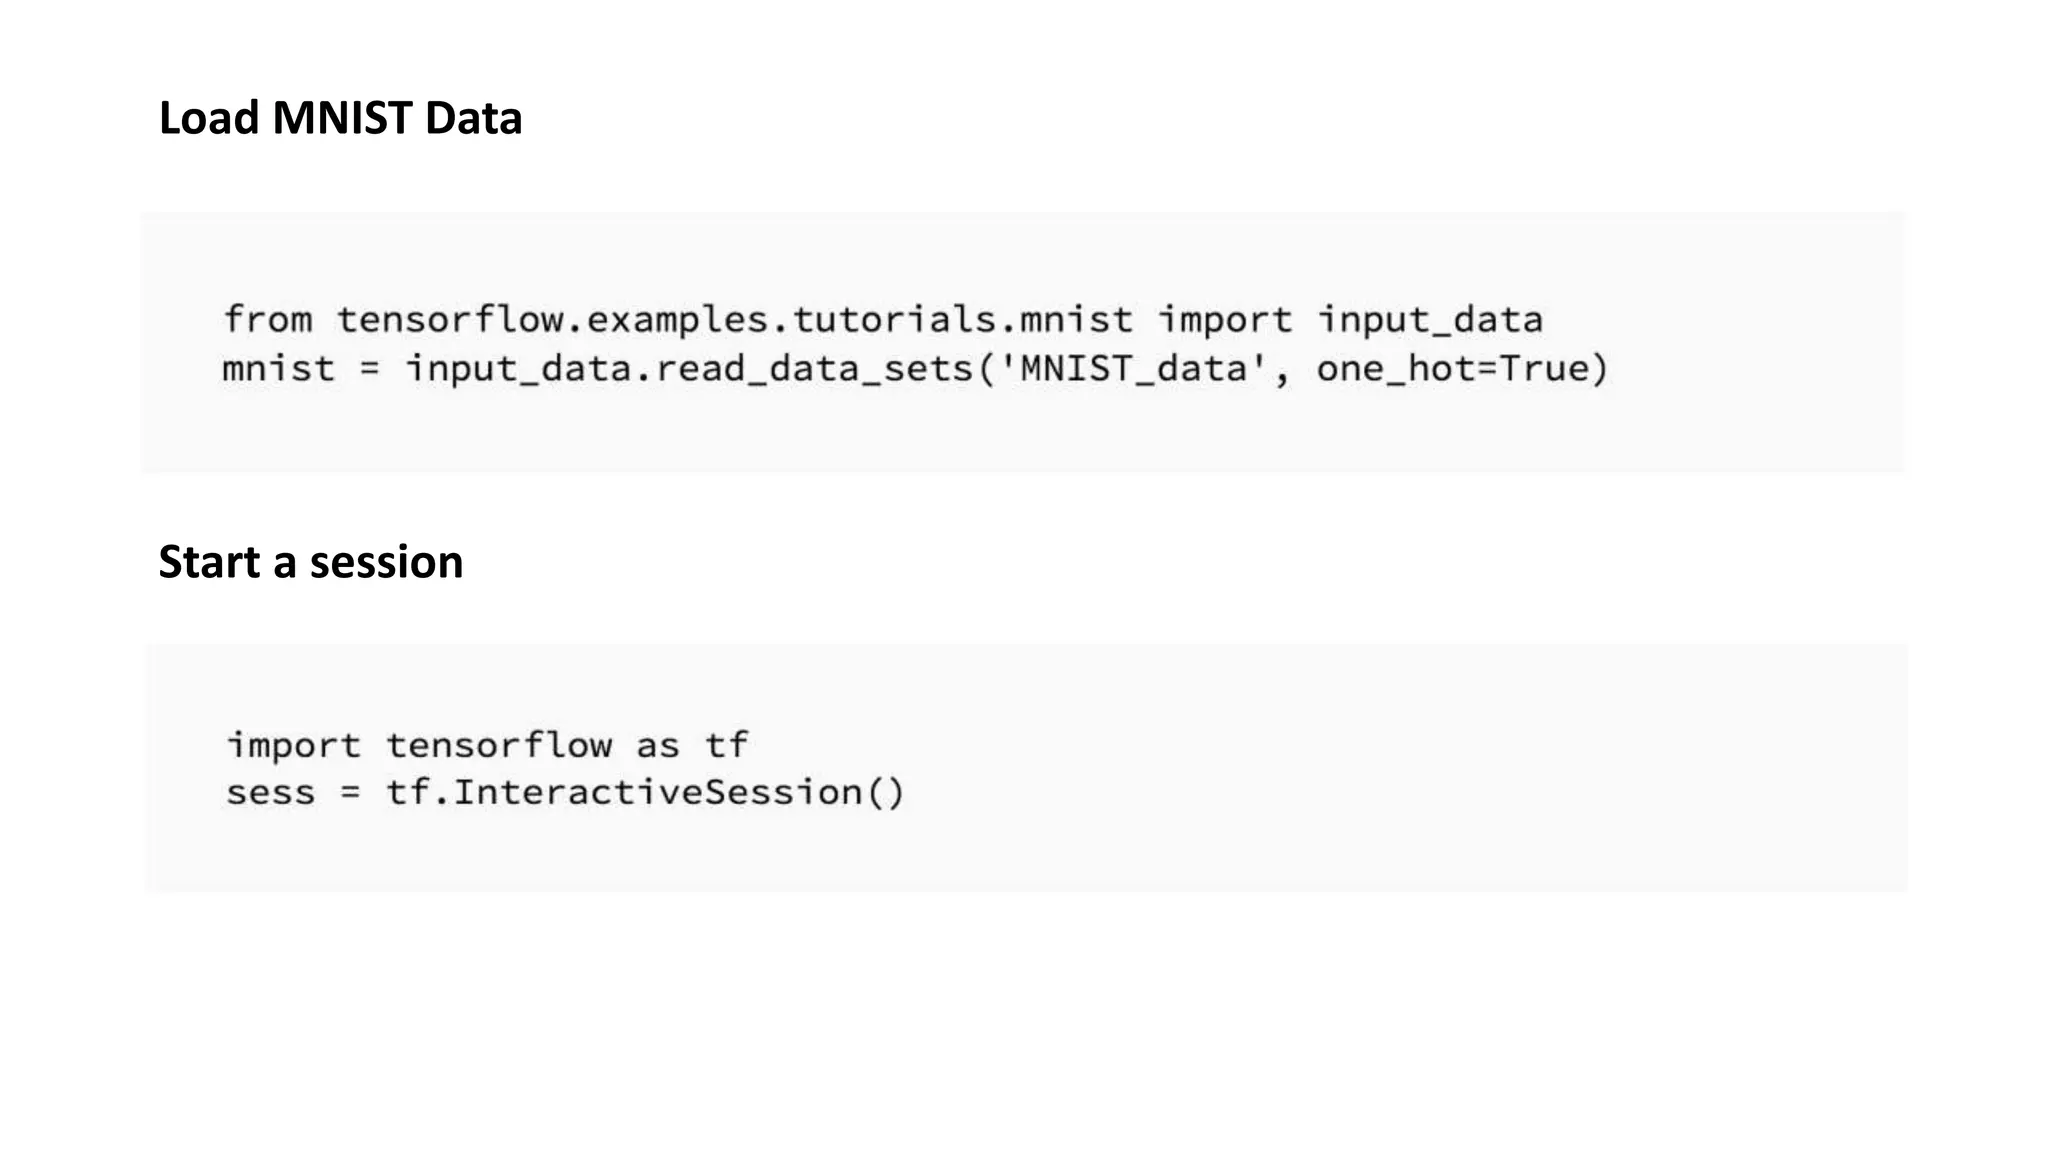Click the equals sign after 'sess'
The width and height of the screenshot is (2048, 1152).
[349, 793]
